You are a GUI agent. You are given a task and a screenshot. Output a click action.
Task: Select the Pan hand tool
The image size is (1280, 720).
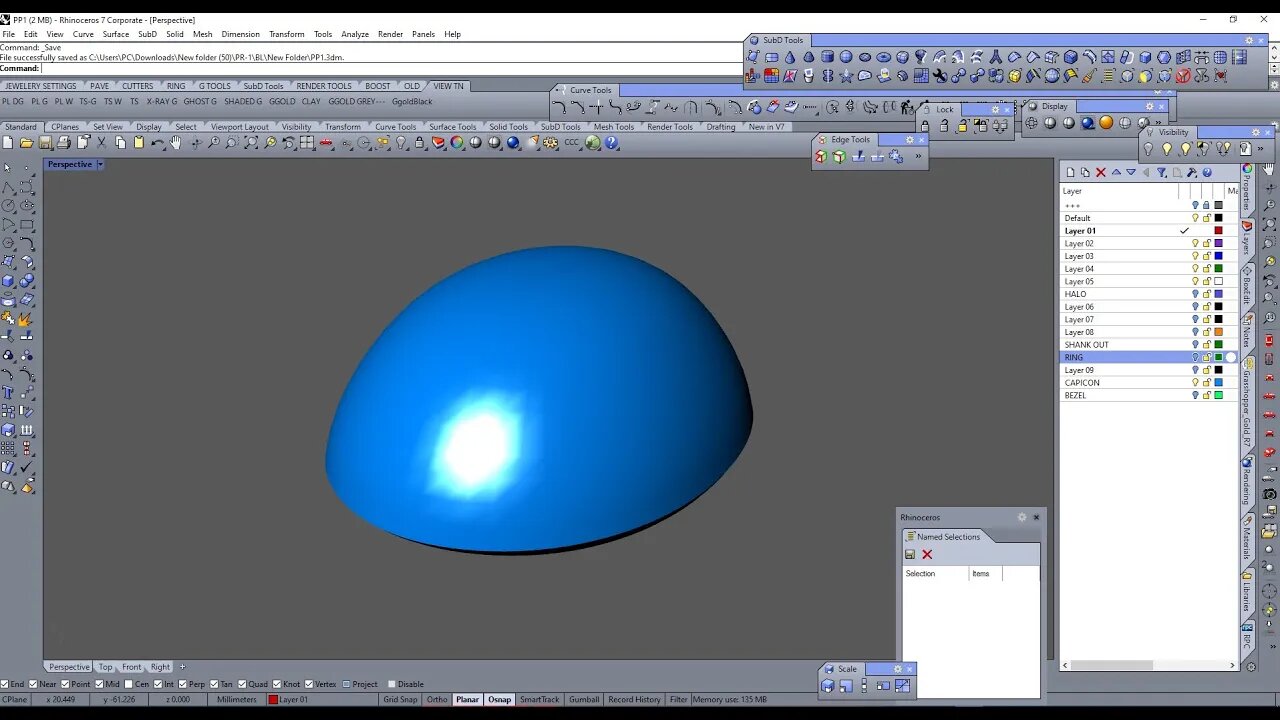coord(176,143)
